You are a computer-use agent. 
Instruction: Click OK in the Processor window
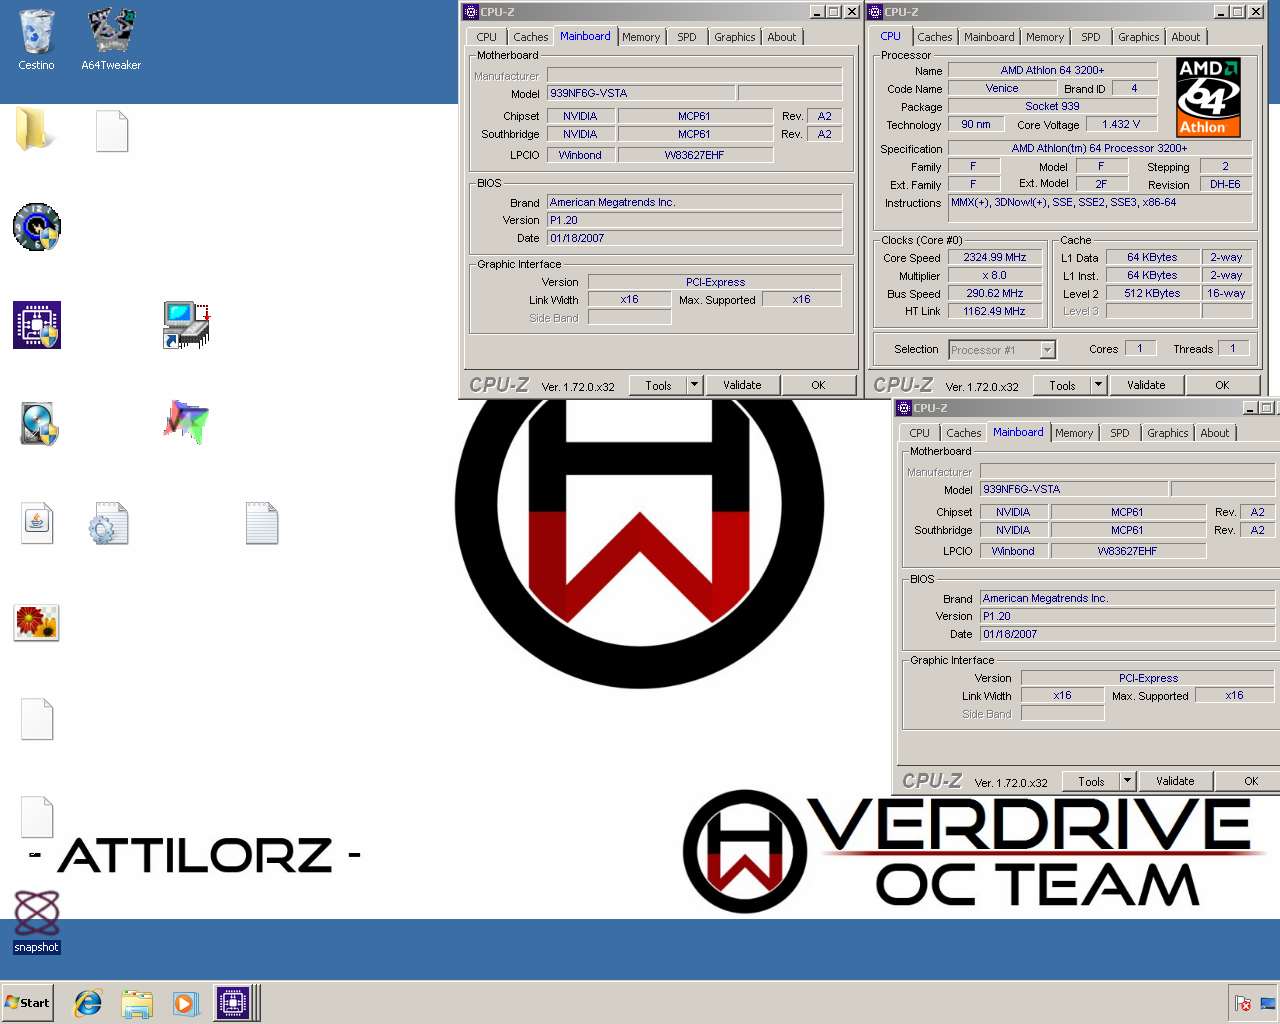point(1222,385)
